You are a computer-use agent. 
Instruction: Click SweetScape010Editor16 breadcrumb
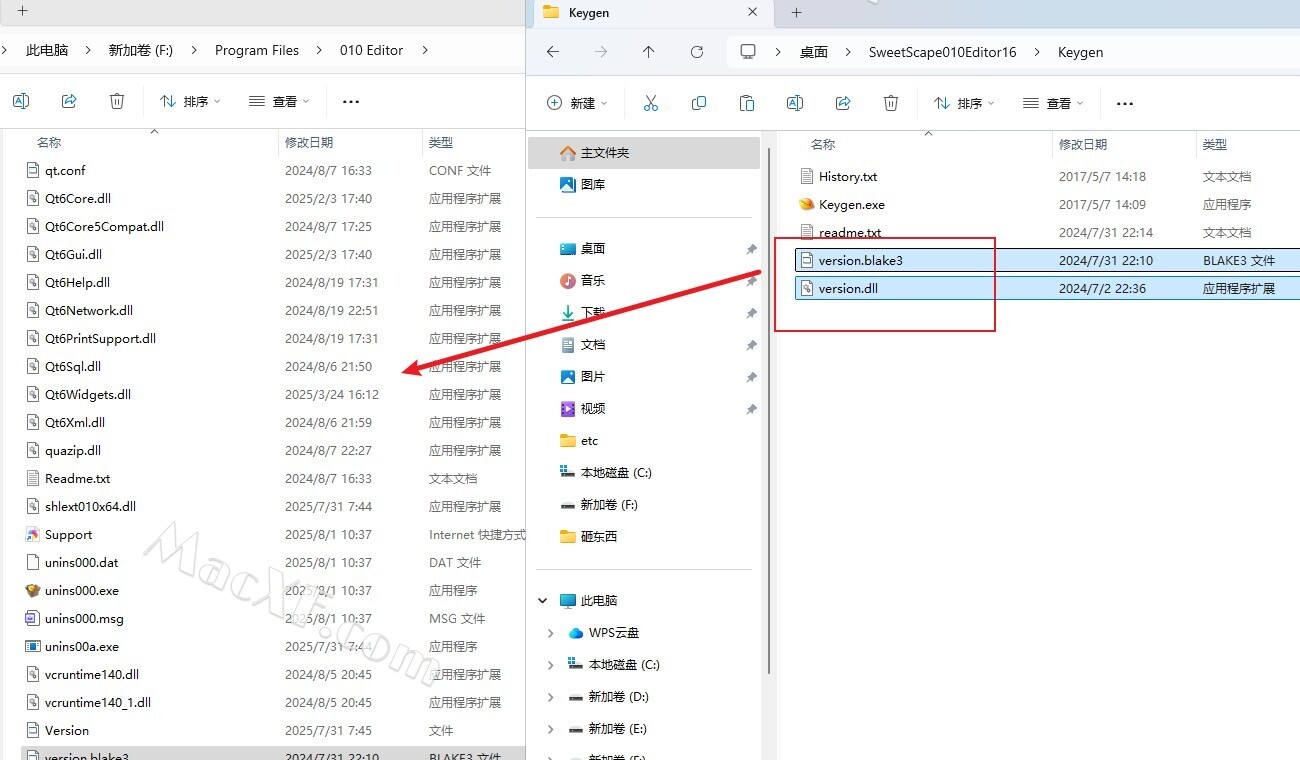click(x=942, y=52)
